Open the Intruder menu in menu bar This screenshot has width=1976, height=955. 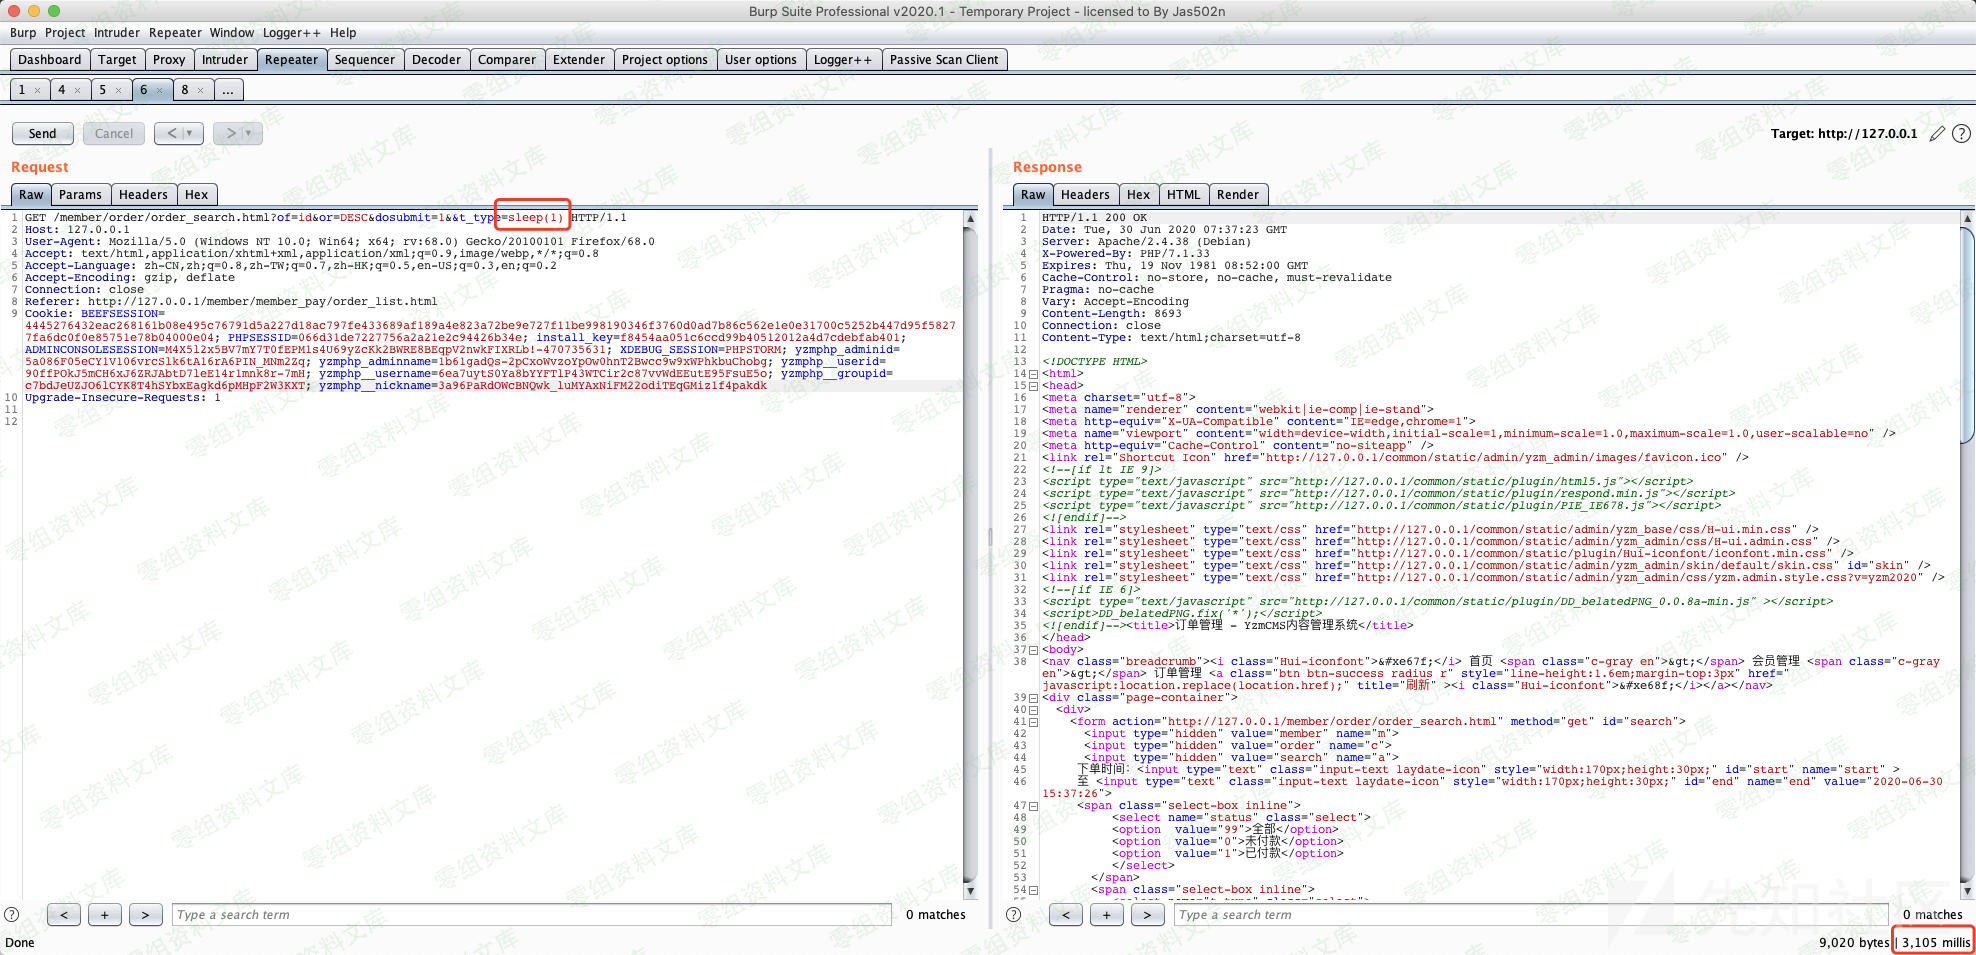[x=117, y=33]
